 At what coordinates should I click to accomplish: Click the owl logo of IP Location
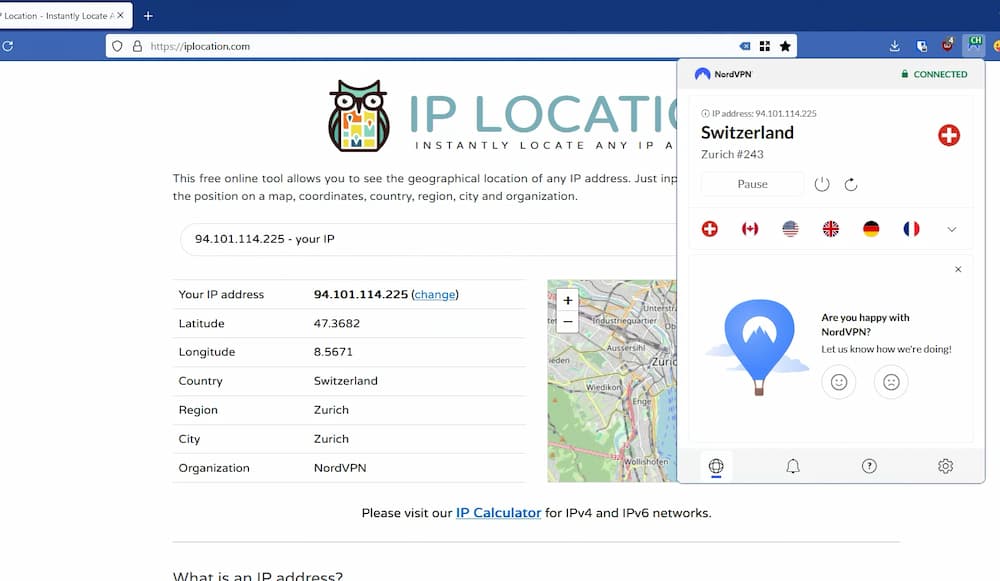pyautogui.click(x=358, y=116)
